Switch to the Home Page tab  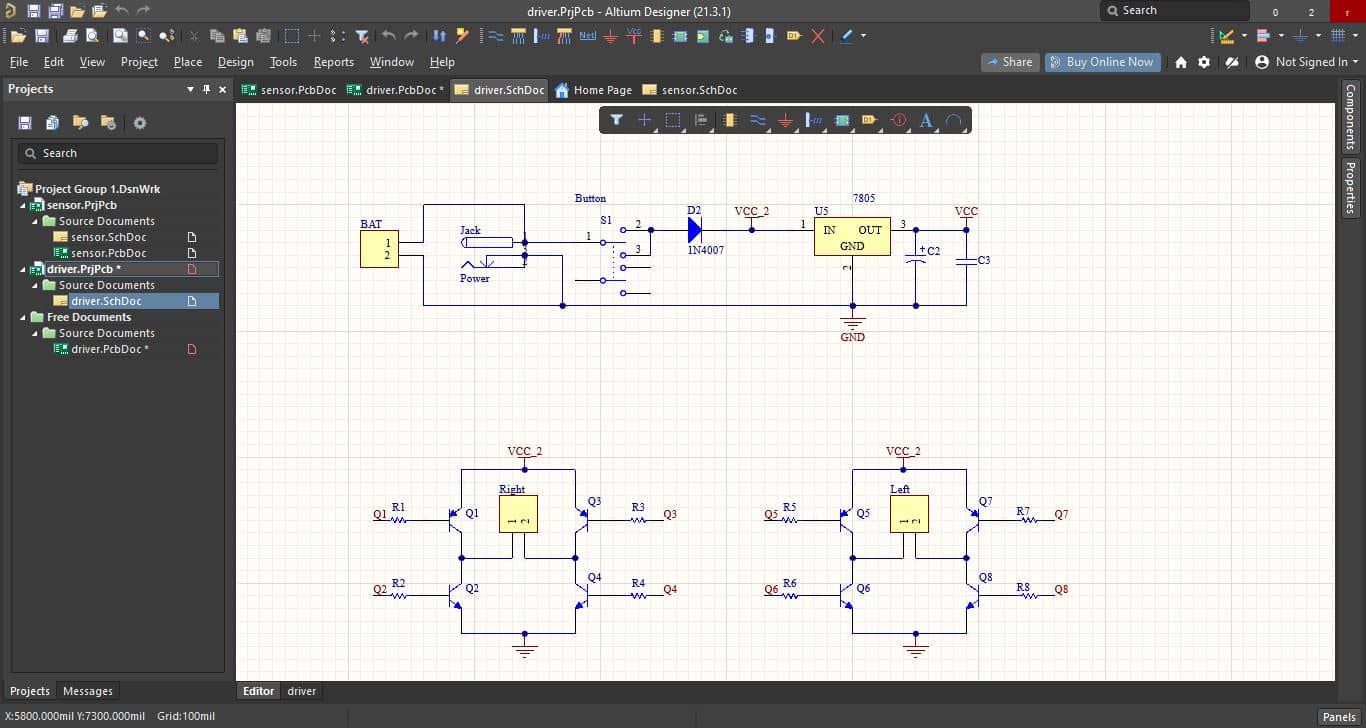point(594,90)
